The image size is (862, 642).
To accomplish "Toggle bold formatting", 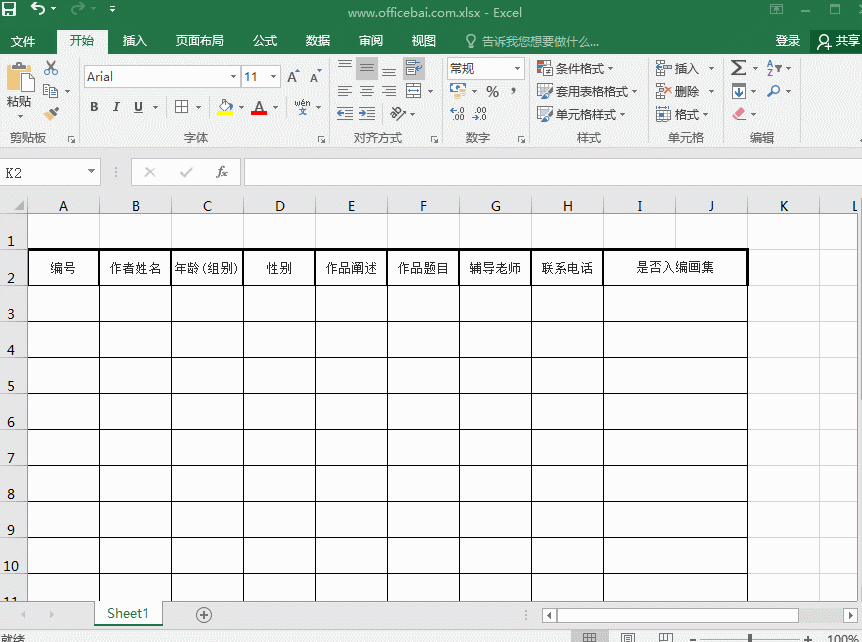I will [x=94, y=107].
